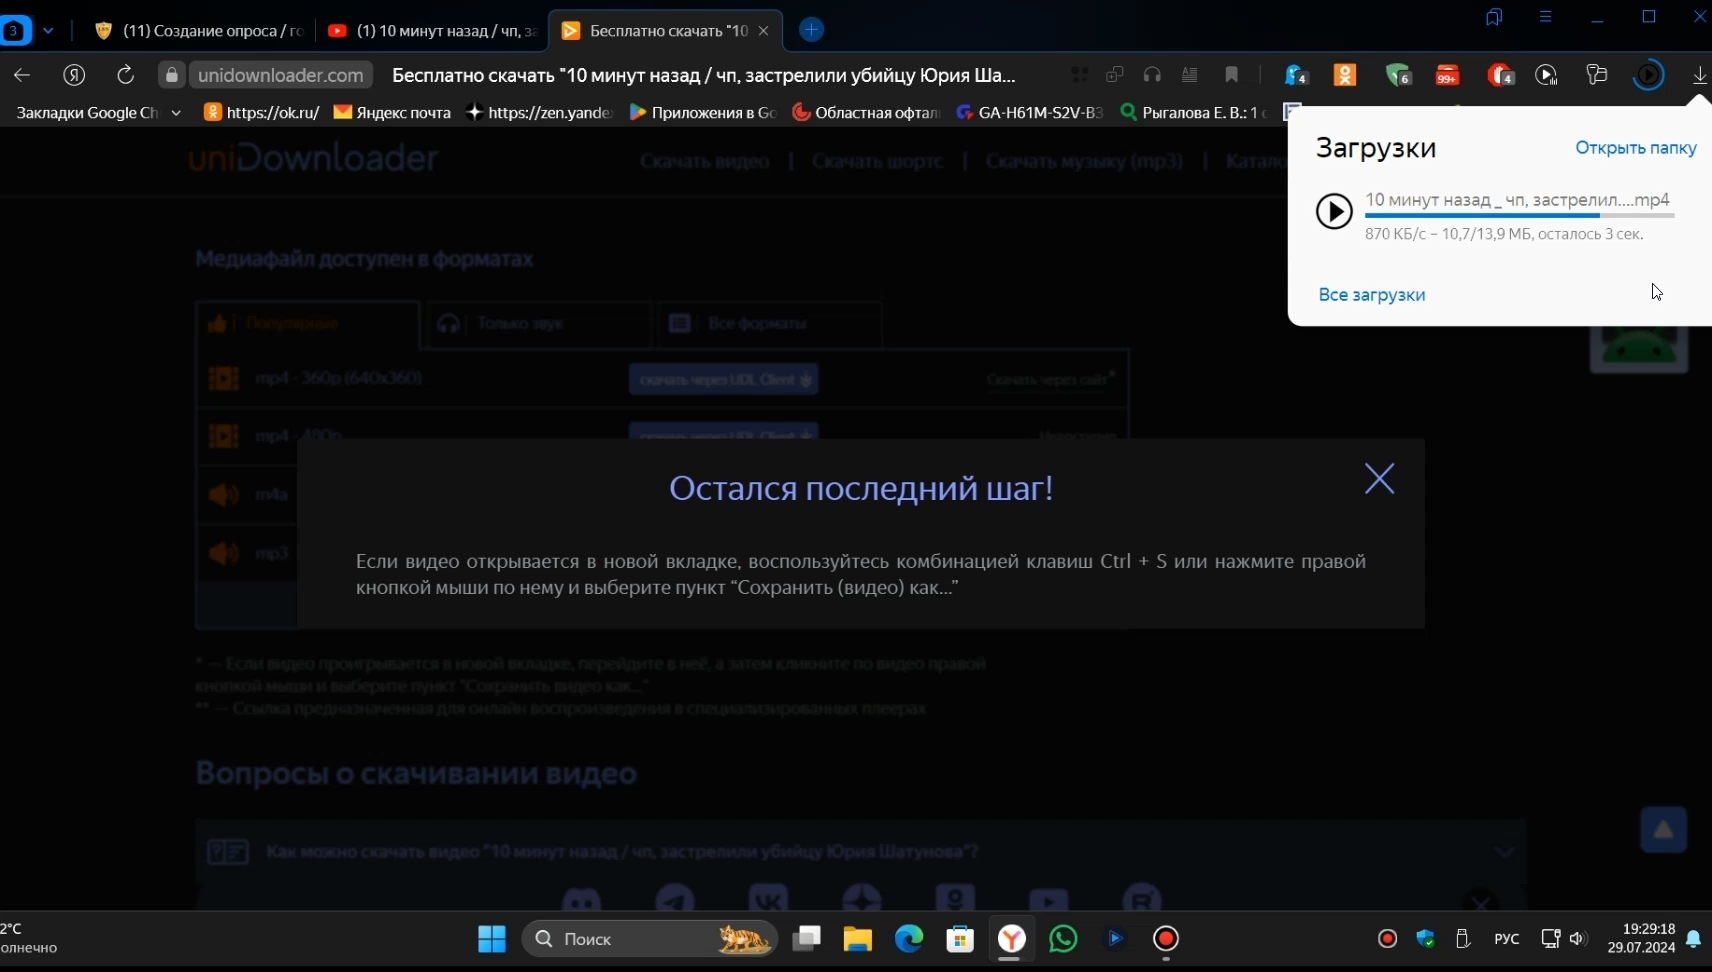The image size is (1712, 972).
Task: Open the tab list dropdown arrow
Action: (x=49, y=30)
